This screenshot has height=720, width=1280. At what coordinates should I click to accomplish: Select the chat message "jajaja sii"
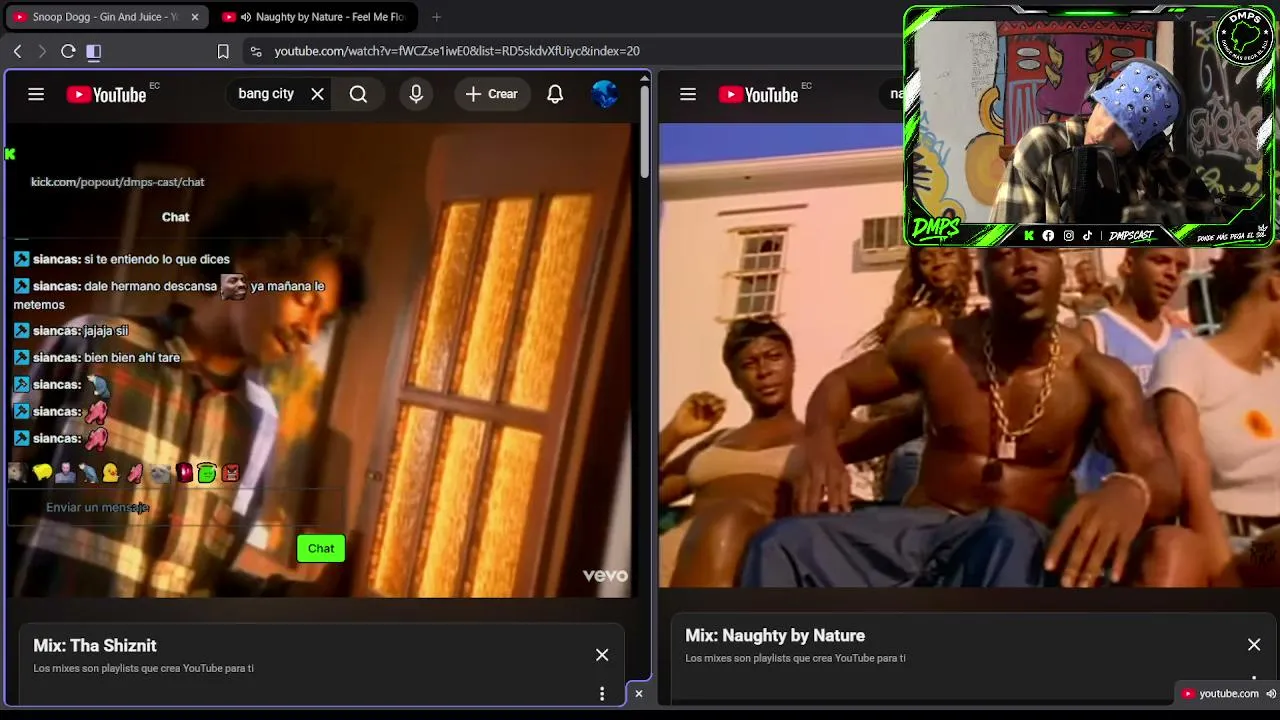pyautogui.click(x=106, y=331)
